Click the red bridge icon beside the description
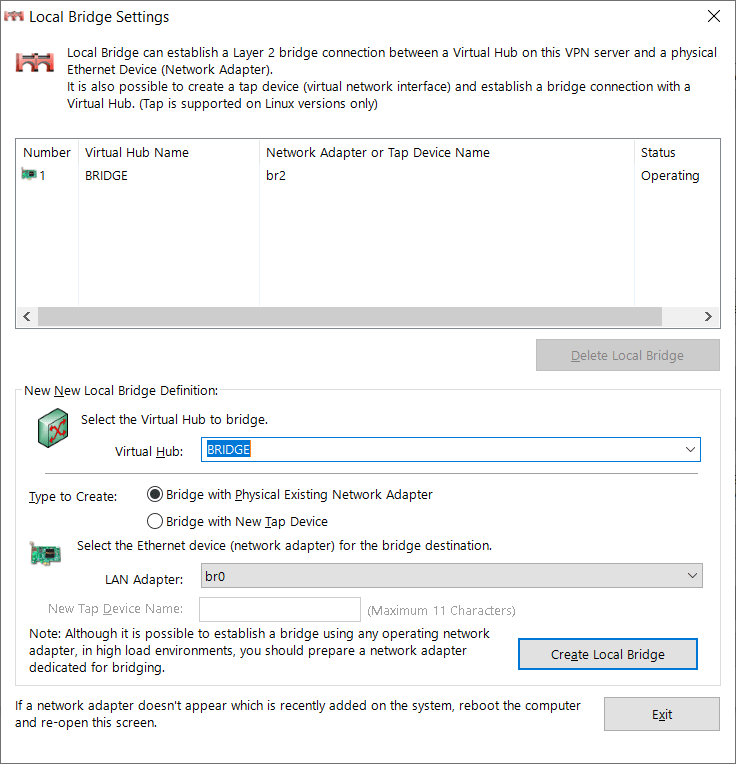This screenshot has height=764, width=736. (x=35, y=62)
